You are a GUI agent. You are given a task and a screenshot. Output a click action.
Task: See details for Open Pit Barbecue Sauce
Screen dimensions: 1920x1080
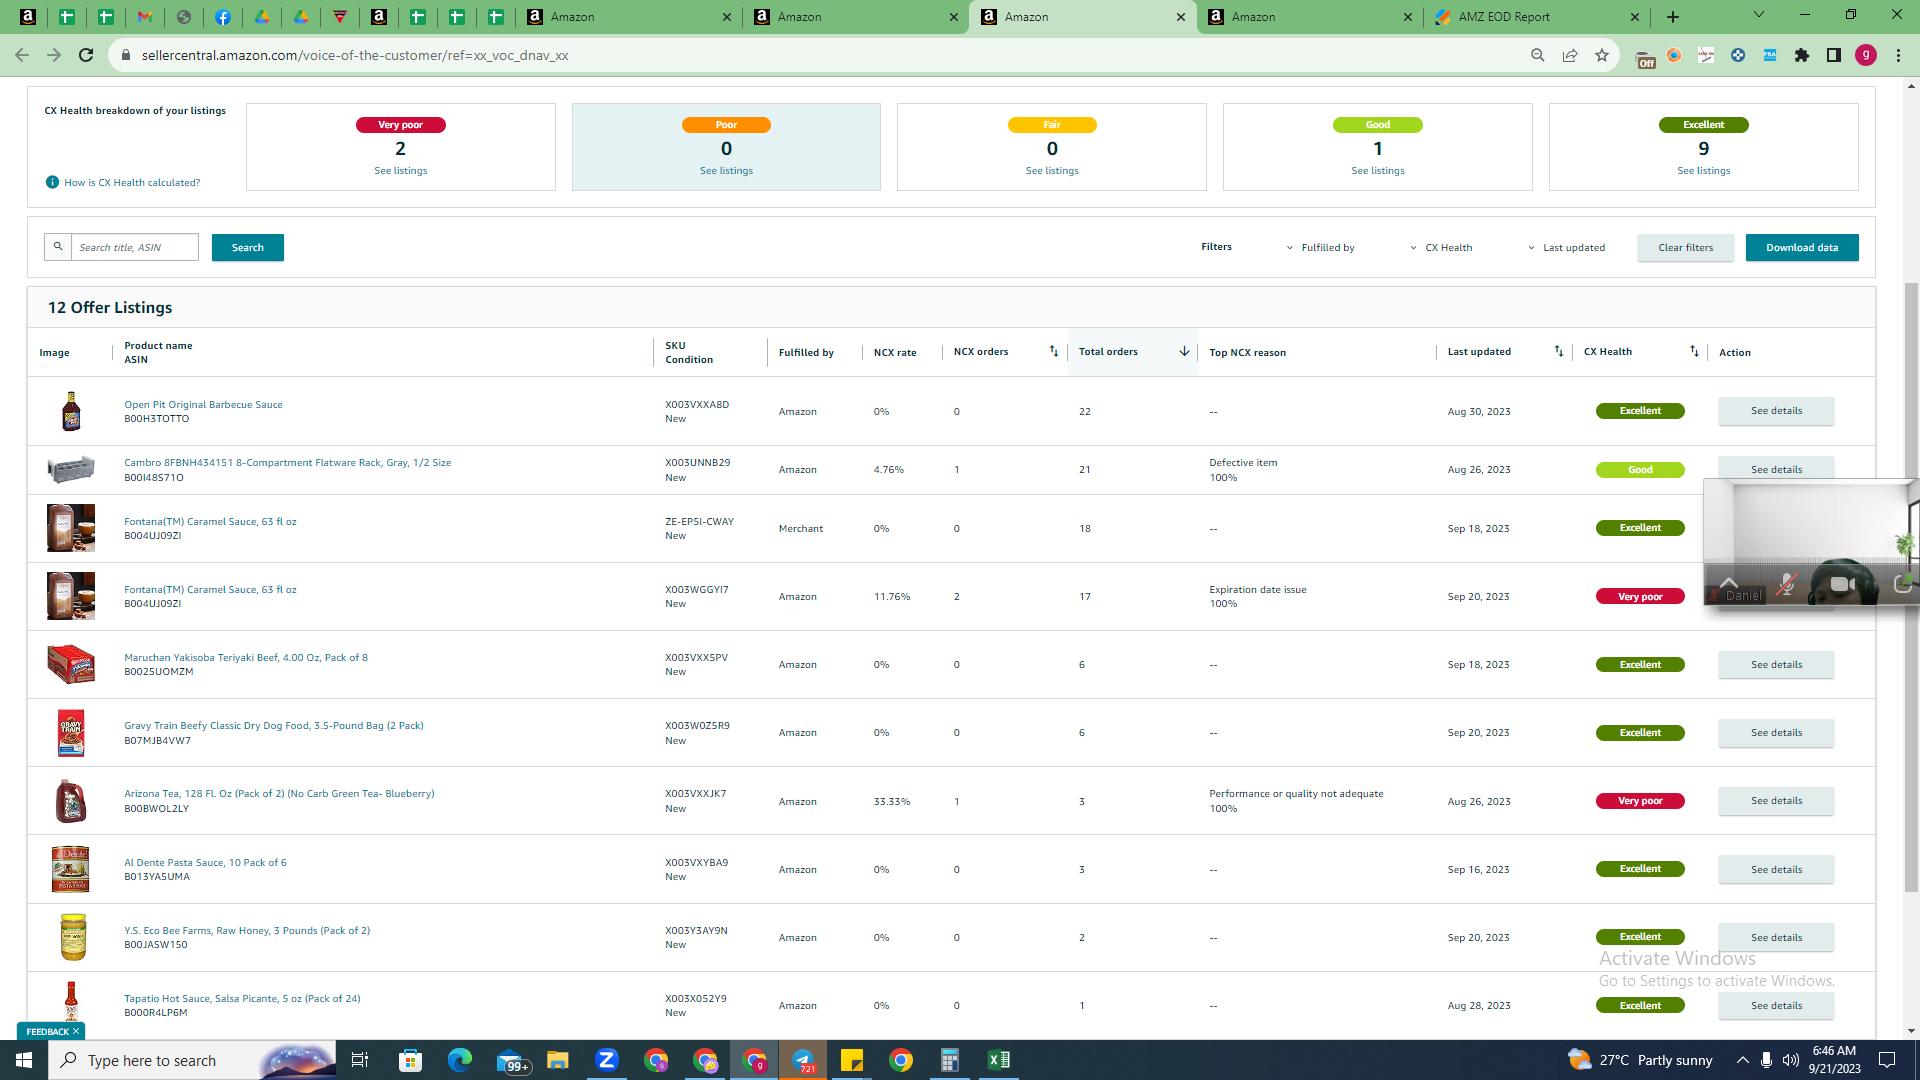click(1776, 411)
